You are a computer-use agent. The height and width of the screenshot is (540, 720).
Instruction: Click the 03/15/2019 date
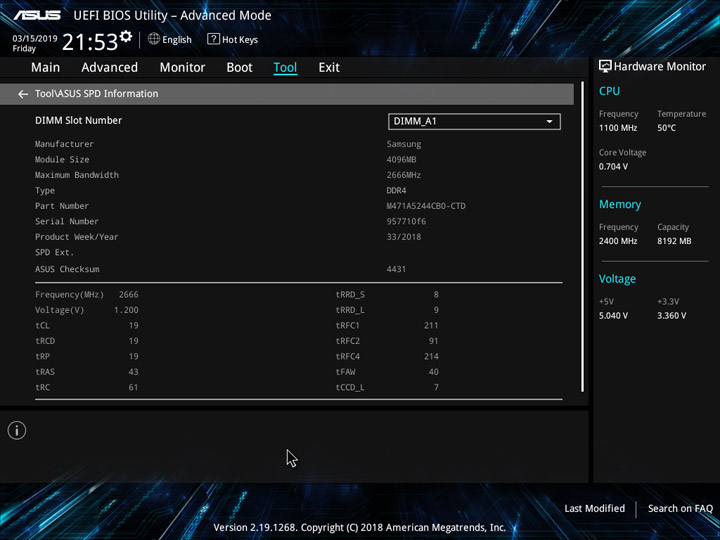click(35, 39)
